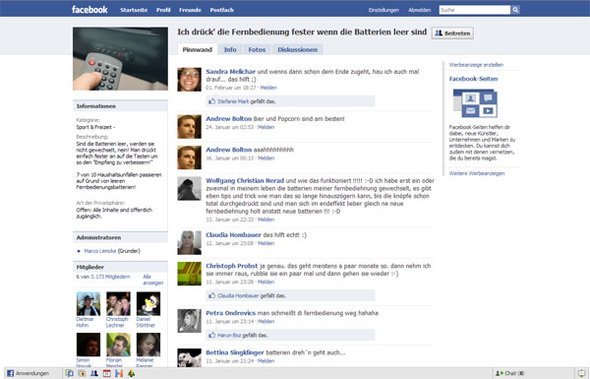Click Abmelden in the top bar
The height and width of the screenshot is (379, 590).
(x=420, y=10)
